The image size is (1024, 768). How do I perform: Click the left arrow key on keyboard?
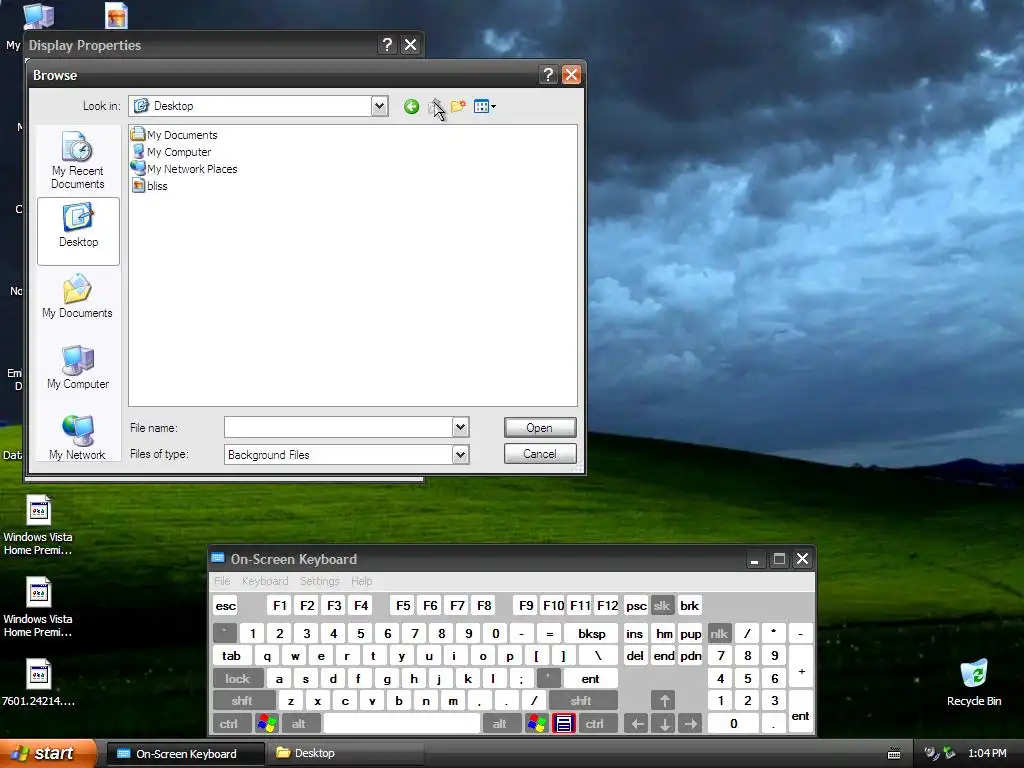(x=637, y=724)
